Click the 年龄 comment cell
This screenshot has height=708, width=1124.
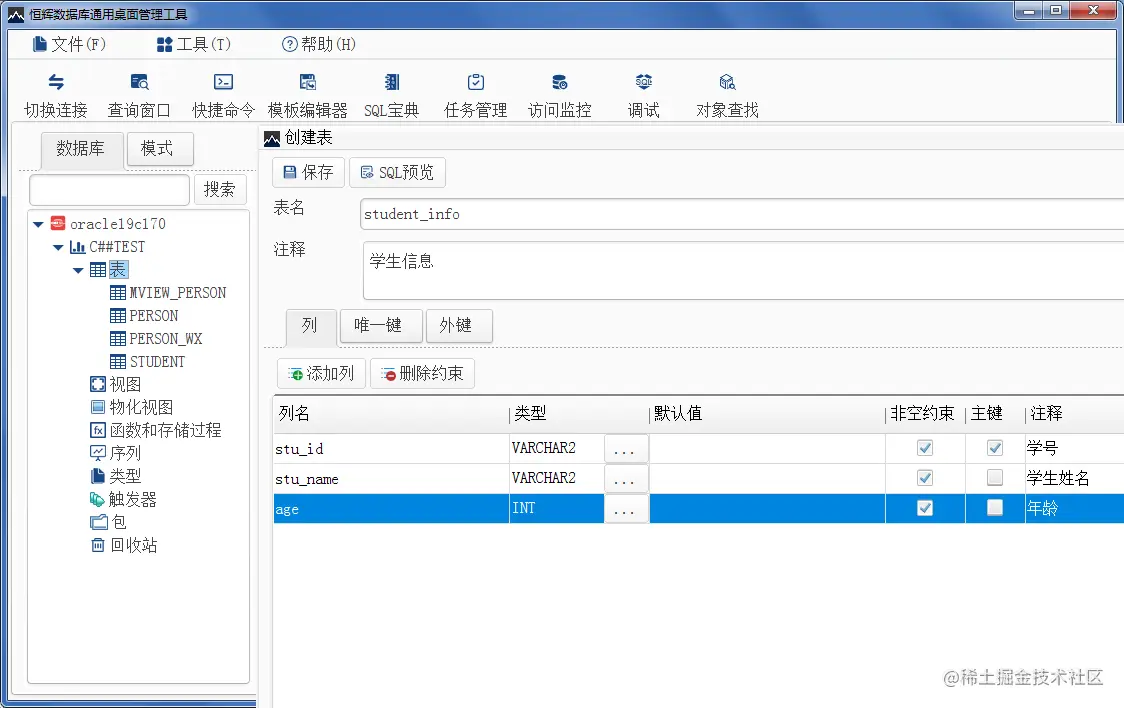(x=1075, y=509)
